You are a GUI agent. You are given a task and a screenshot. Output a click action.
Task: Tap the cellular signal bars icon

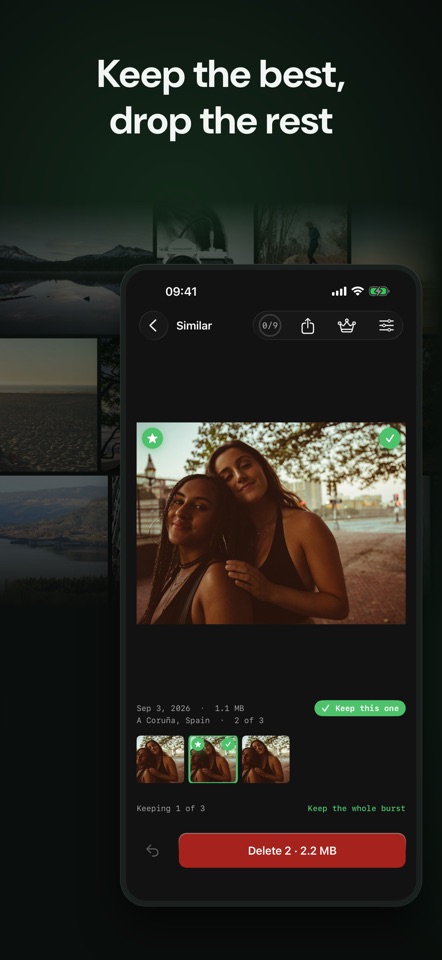tap(339, 292)
